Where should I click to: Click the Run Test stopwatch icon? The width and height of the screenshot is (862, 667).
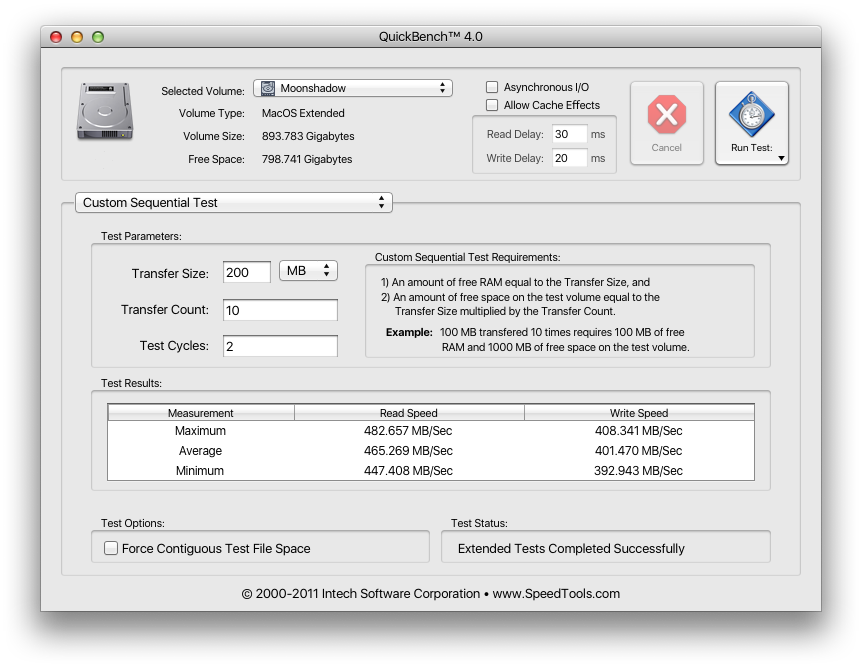tap(751, 115)
